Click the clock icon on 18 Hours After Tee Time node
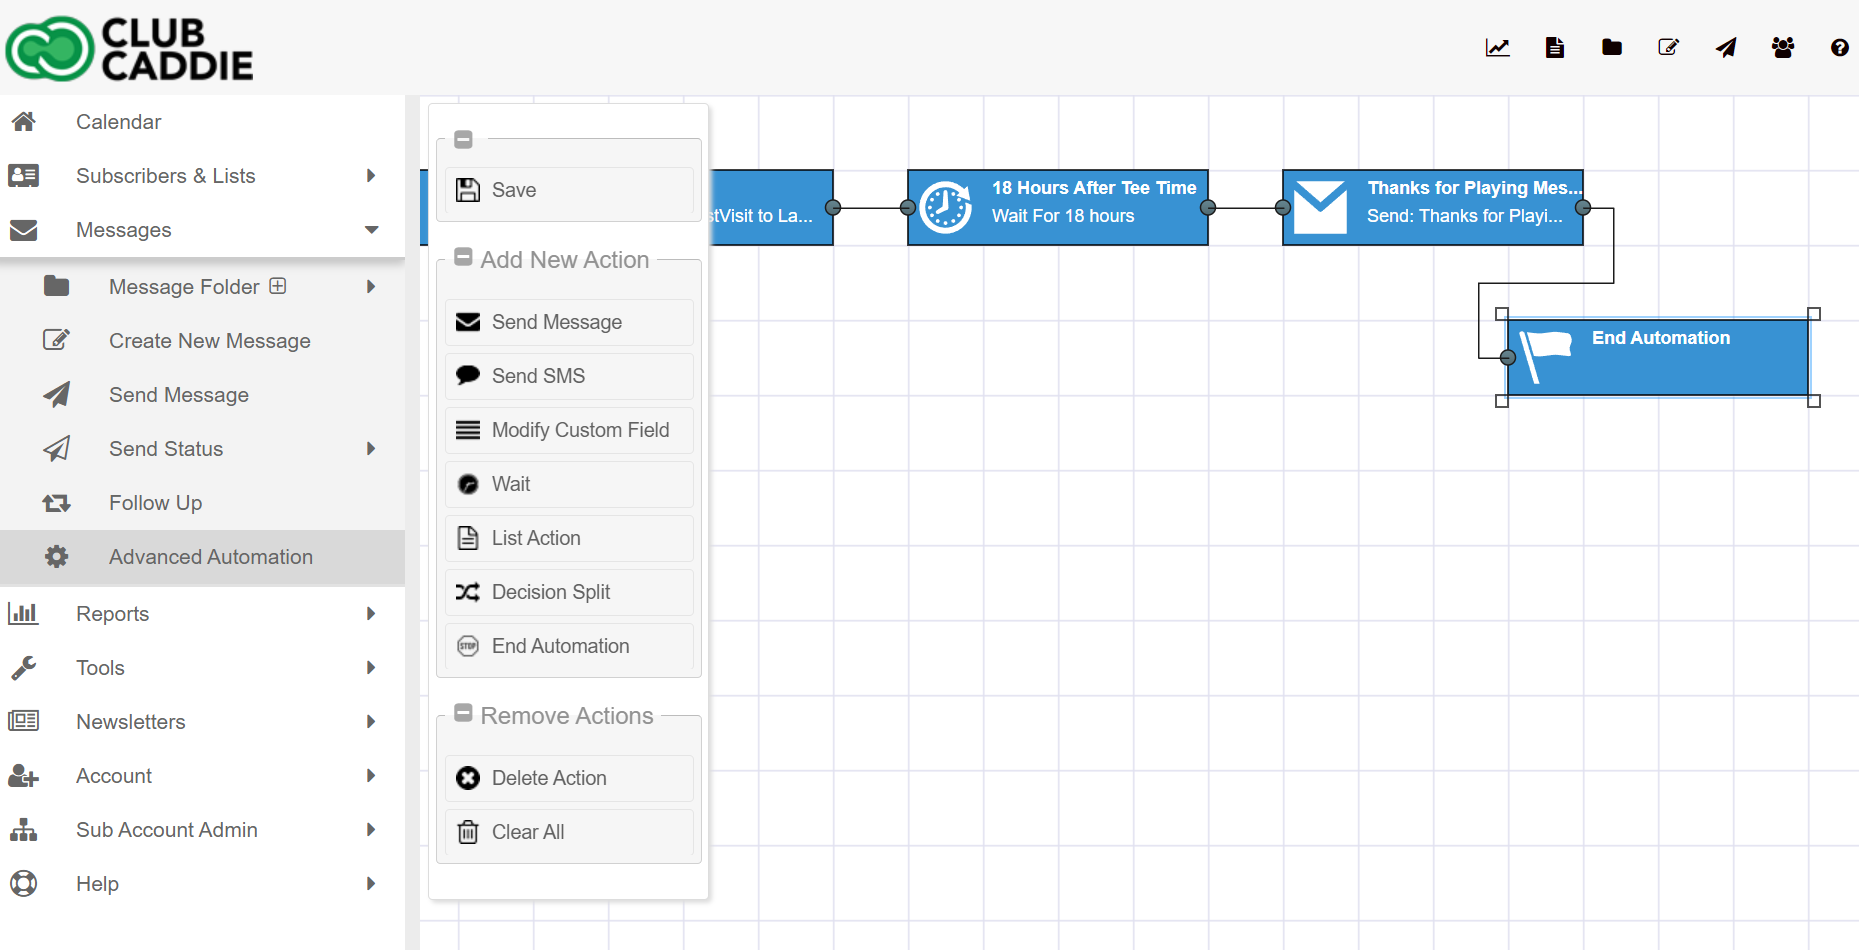Viewport: 1859px width, 950px height. pos(946,207)
